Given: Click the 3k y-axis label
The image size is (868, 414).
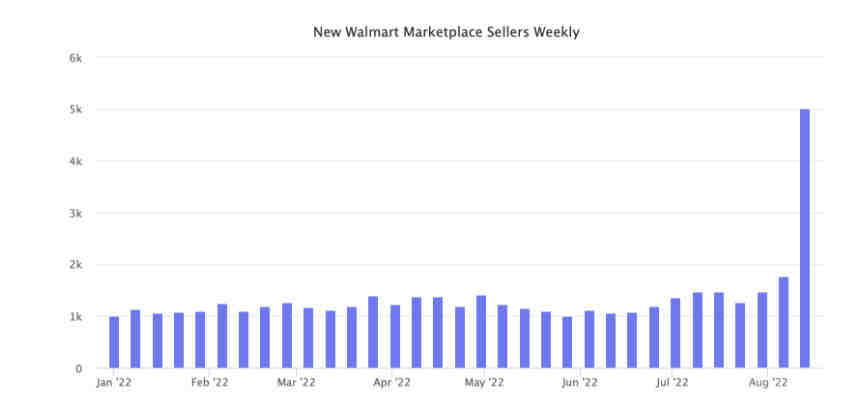Looking at the screenshot, I should click(x=76, y=213).
